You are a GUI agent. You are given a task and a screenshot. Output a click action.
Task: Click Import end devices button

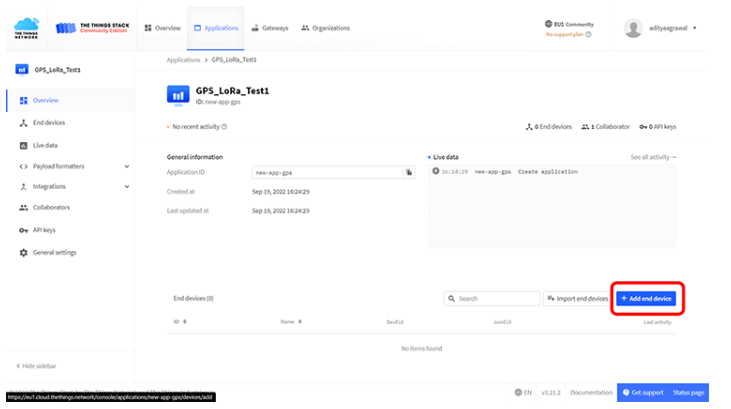click(x=576, y=299)
